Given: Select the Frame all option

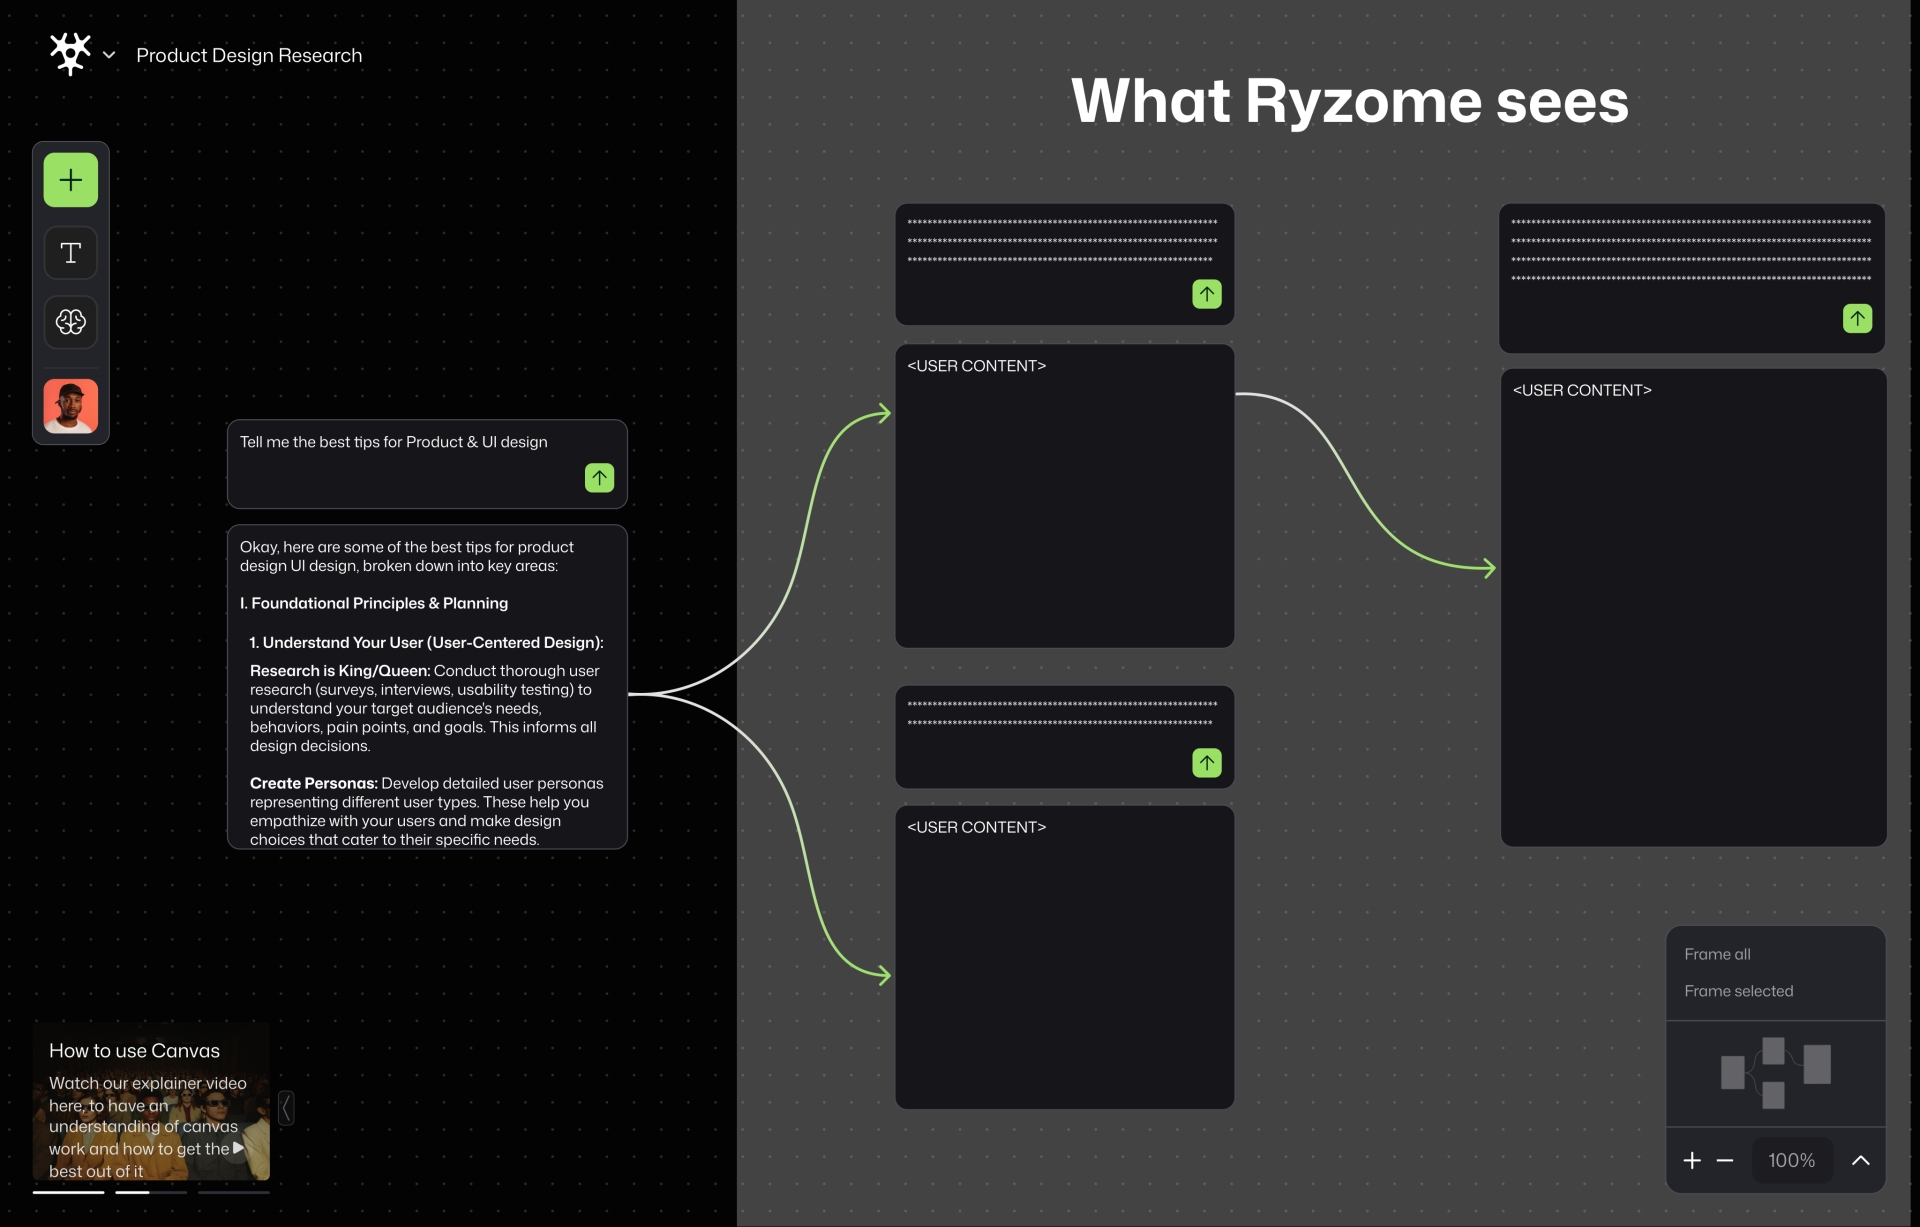Looking at the screenshot, I should [x=1718, y=953].
